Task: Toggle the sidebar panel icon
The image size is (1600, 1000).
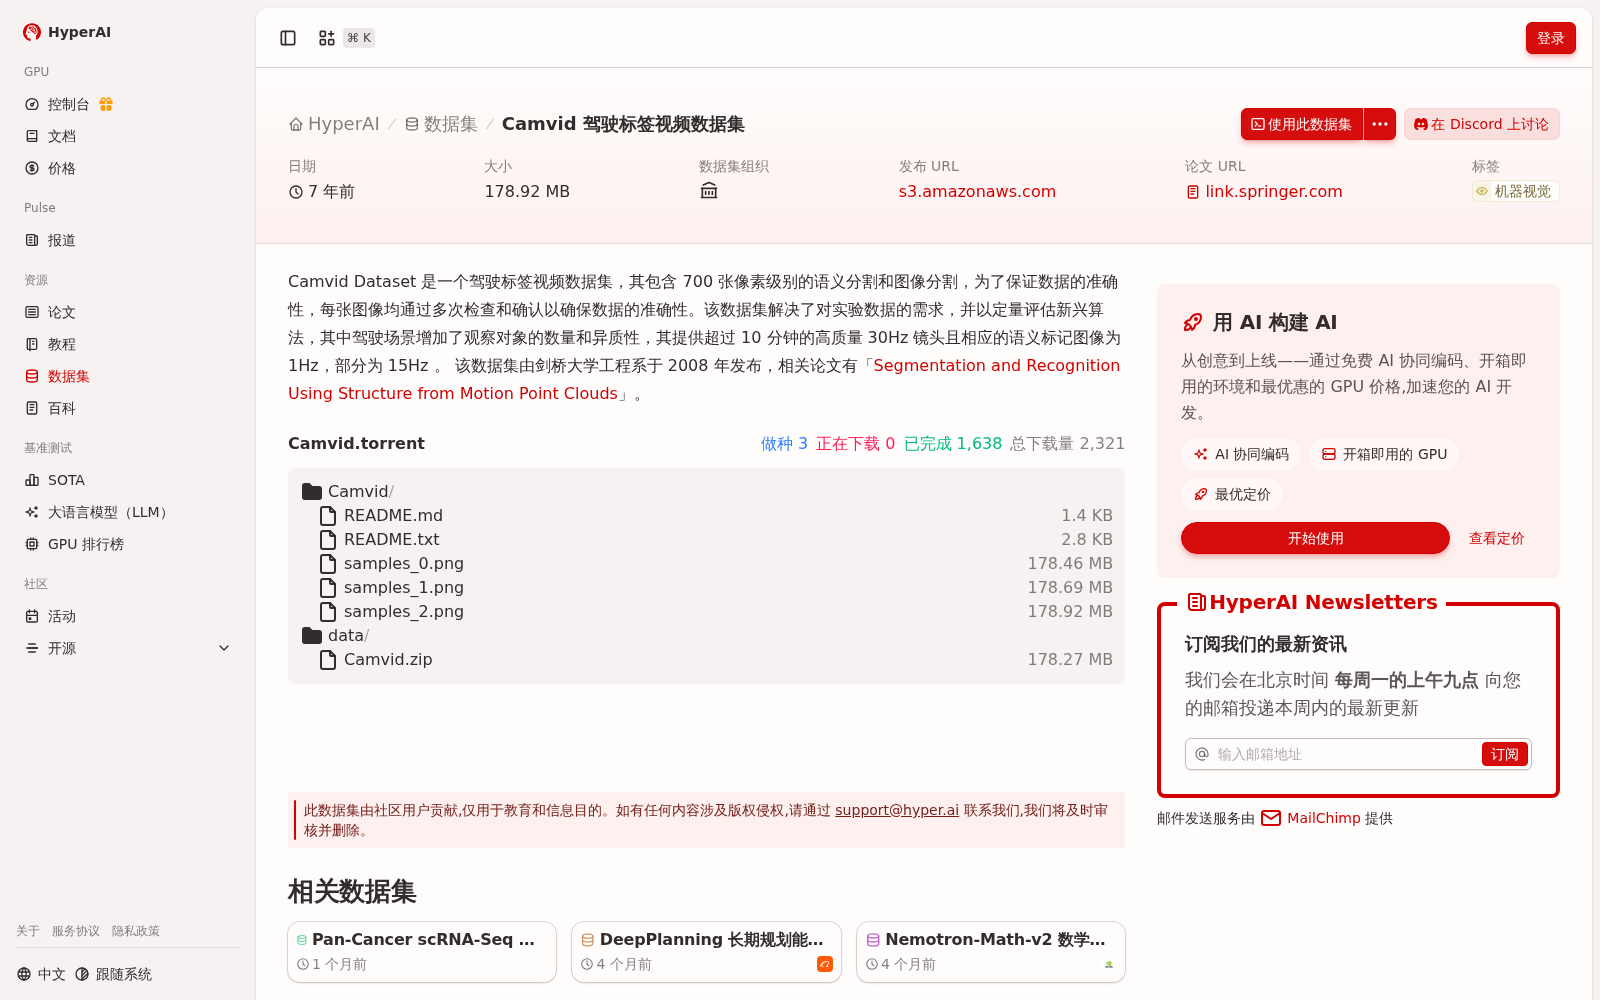Action: click(x=288, y=38)
